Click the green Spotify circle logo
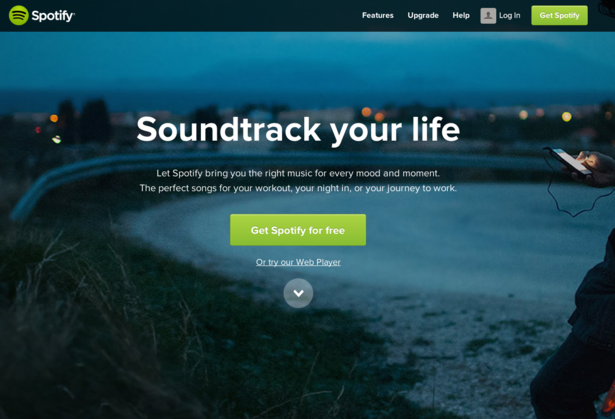 pos(18,15)
